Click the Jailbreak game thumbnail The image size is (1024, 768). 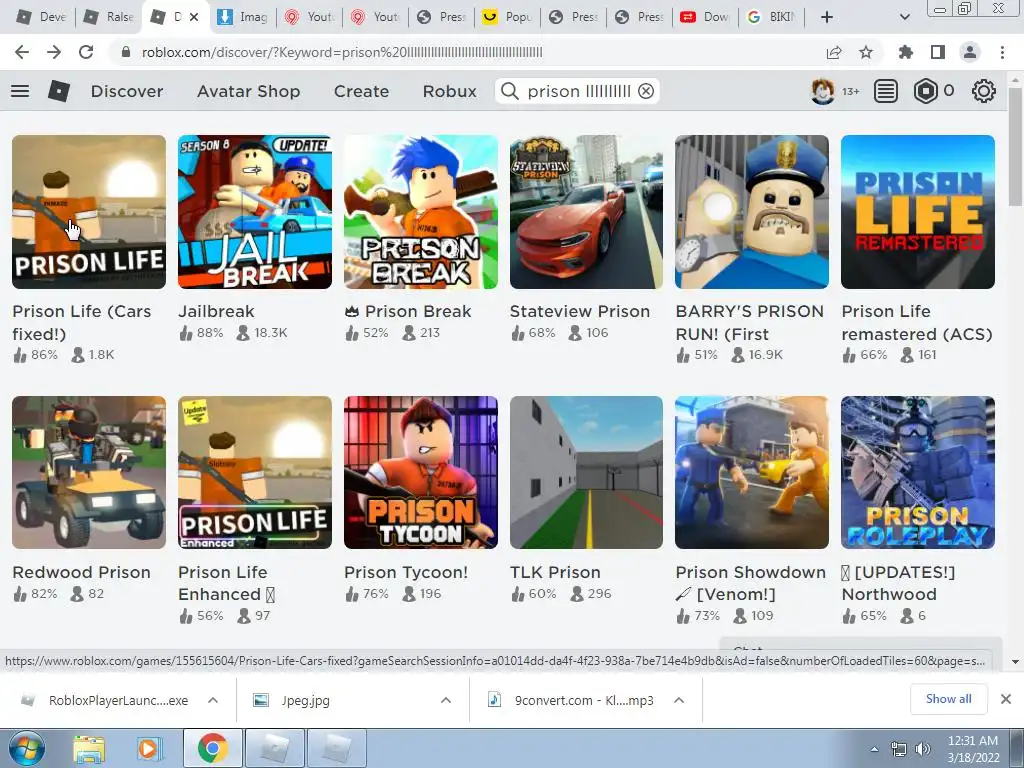(x=255, y=212)
